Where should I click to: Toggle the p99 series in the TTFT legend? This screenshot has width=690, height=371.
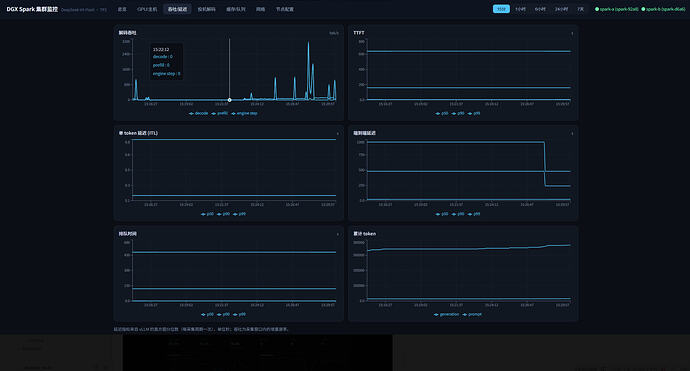click(473, 114)
